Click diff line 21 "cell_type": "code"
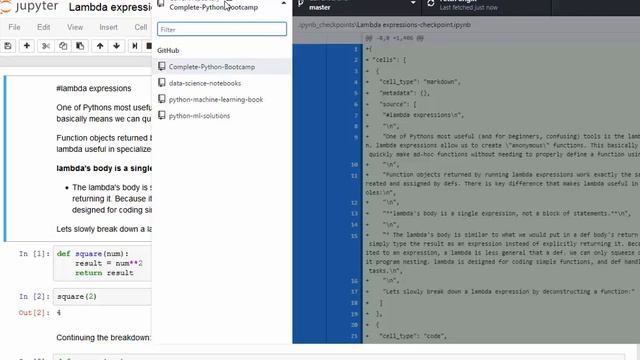The width and height of the screenshot is (640, 360). (x=413, y=336)
